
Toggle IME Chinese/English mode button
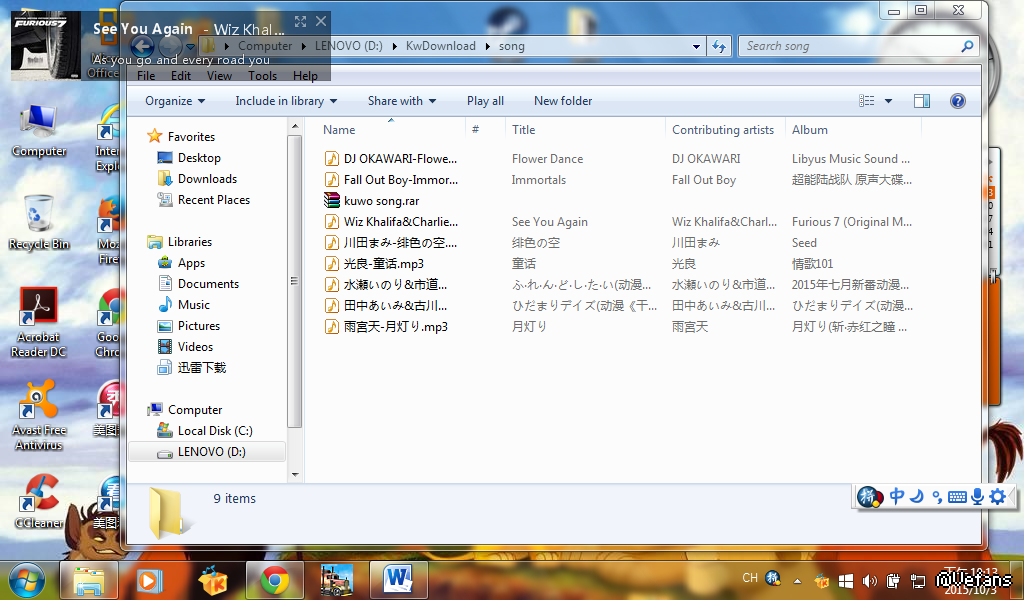tap(897, 496)
